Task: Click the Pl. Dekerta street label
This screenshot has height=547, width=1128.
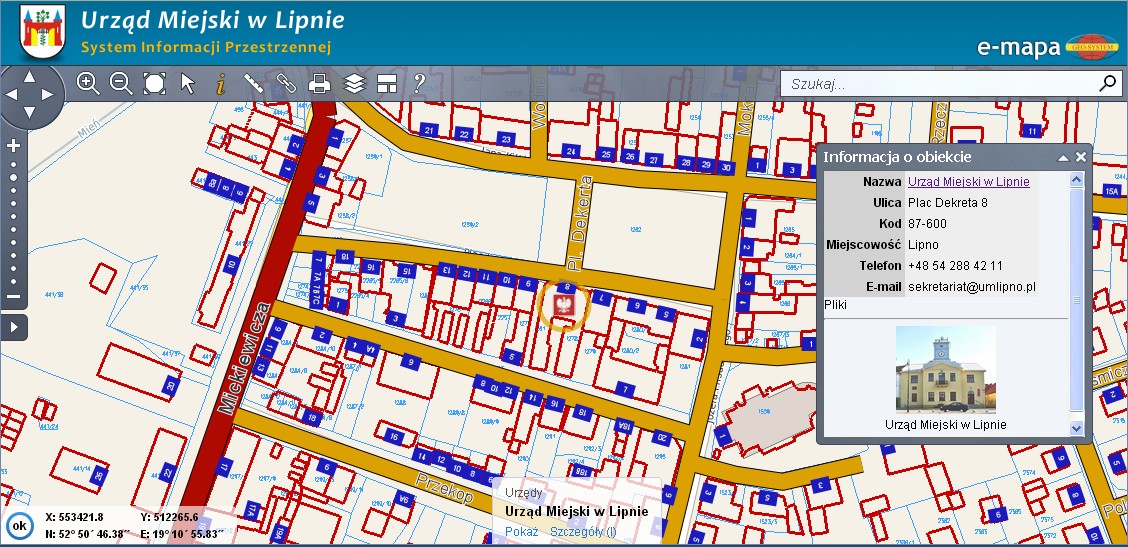Action: pyautogui.click(x=578, y=225)
